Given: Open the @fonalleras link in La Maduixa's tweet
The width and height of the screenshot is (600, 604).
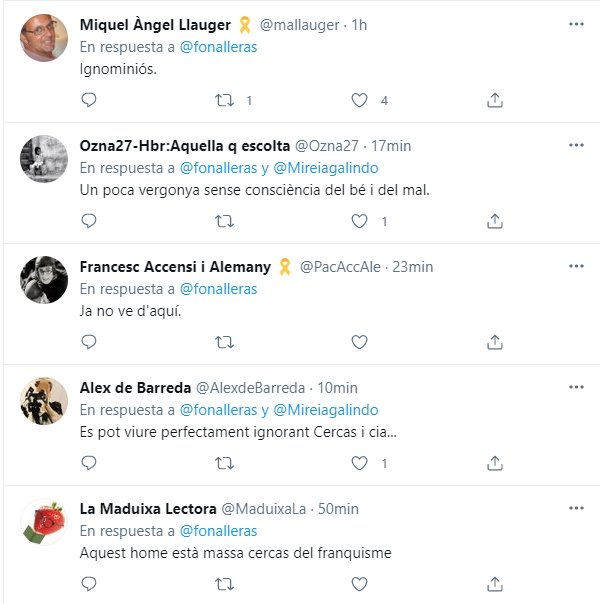Looking at the screenshot, I should tap(218, 531).
